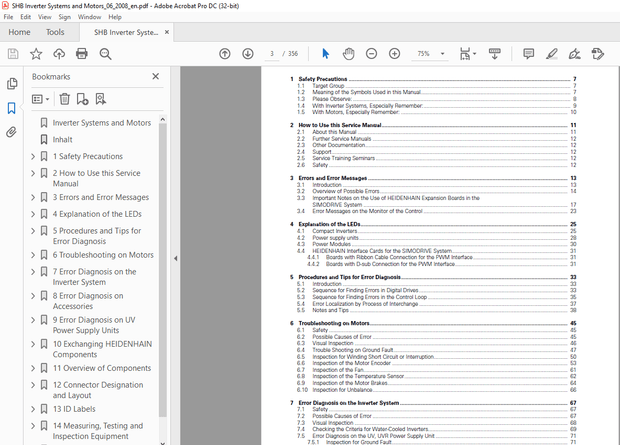Open the File menu
Viewport: 620px width, 445px height.
point(8,17)
